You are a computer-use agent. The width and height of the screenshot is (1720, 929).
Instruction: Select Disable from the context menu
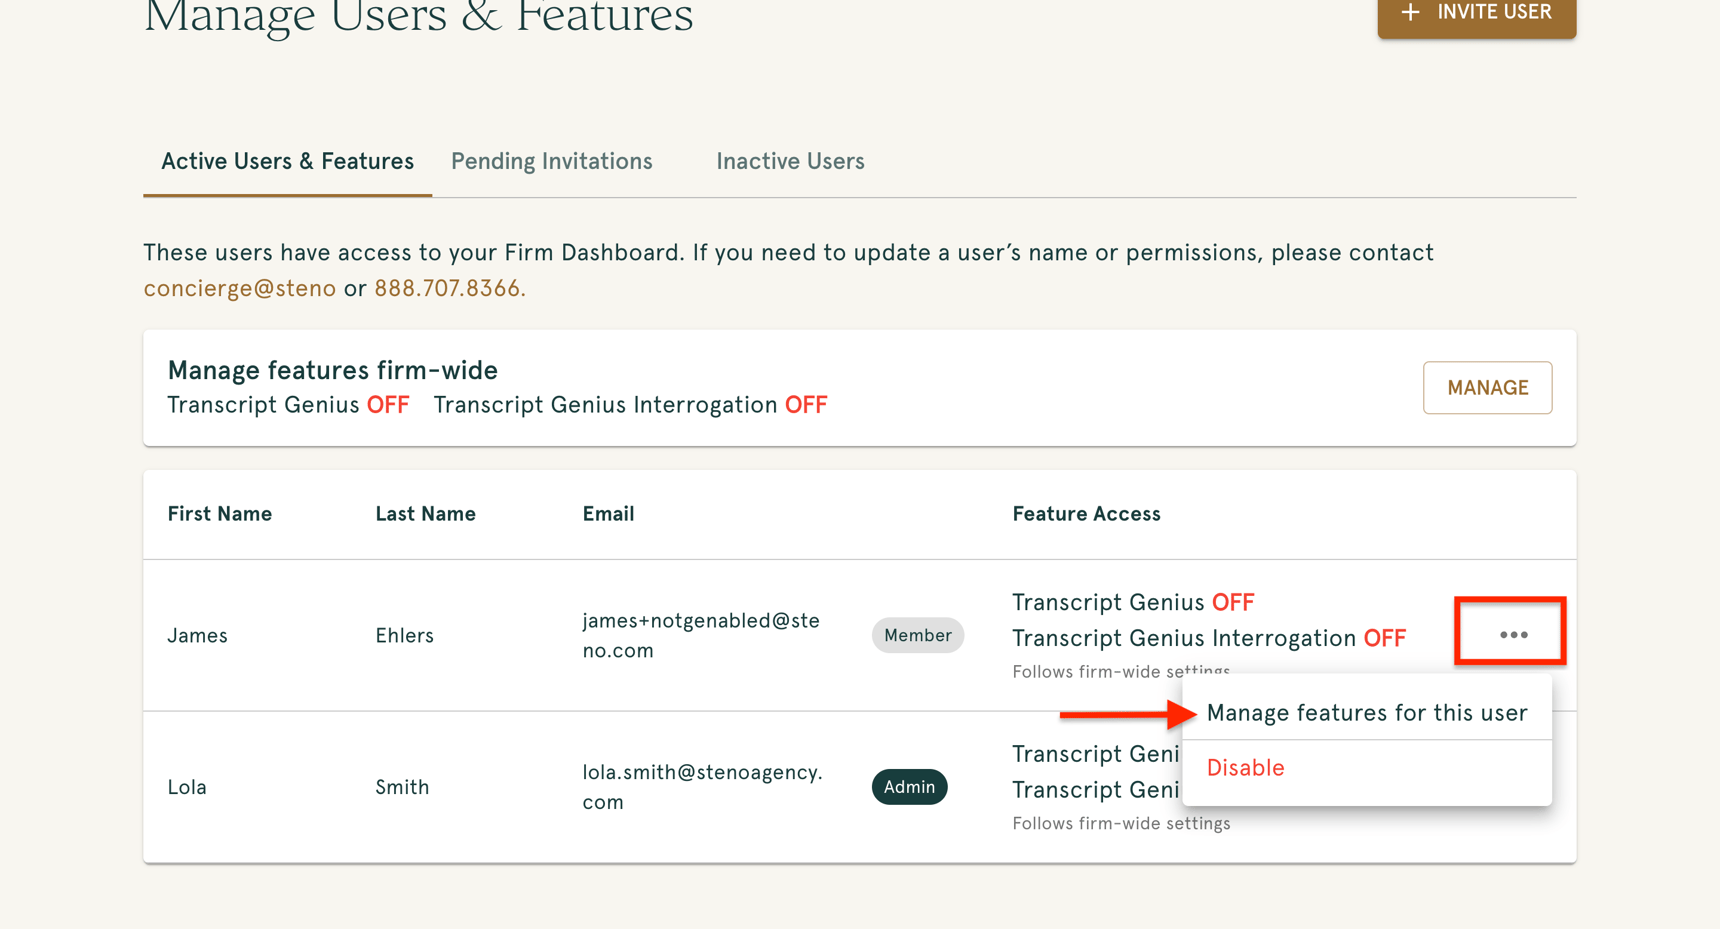(1245, 767)
